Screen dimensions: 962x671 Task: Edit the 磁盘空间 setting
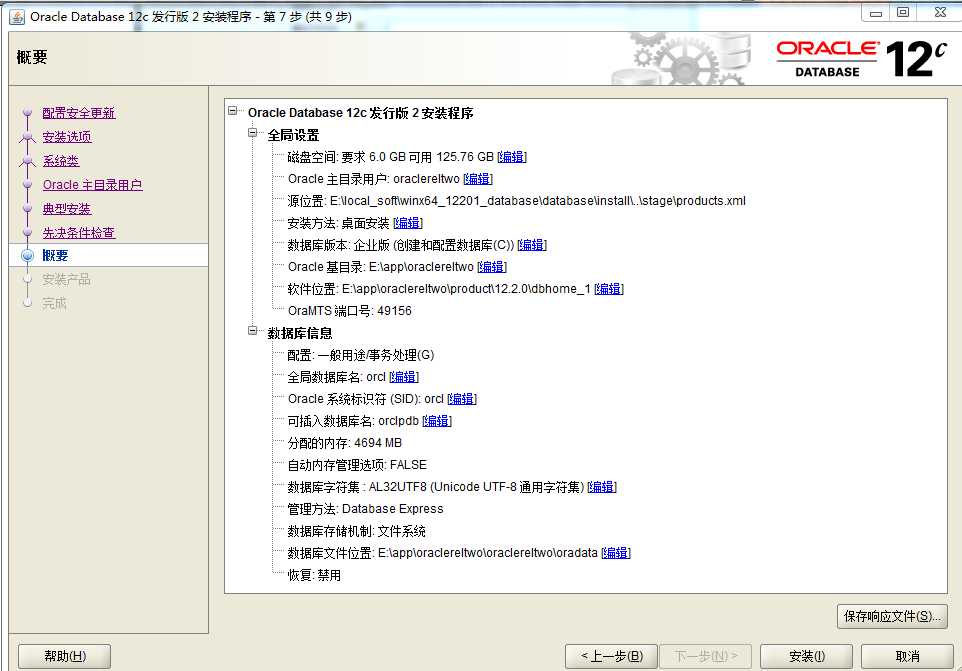512,157
